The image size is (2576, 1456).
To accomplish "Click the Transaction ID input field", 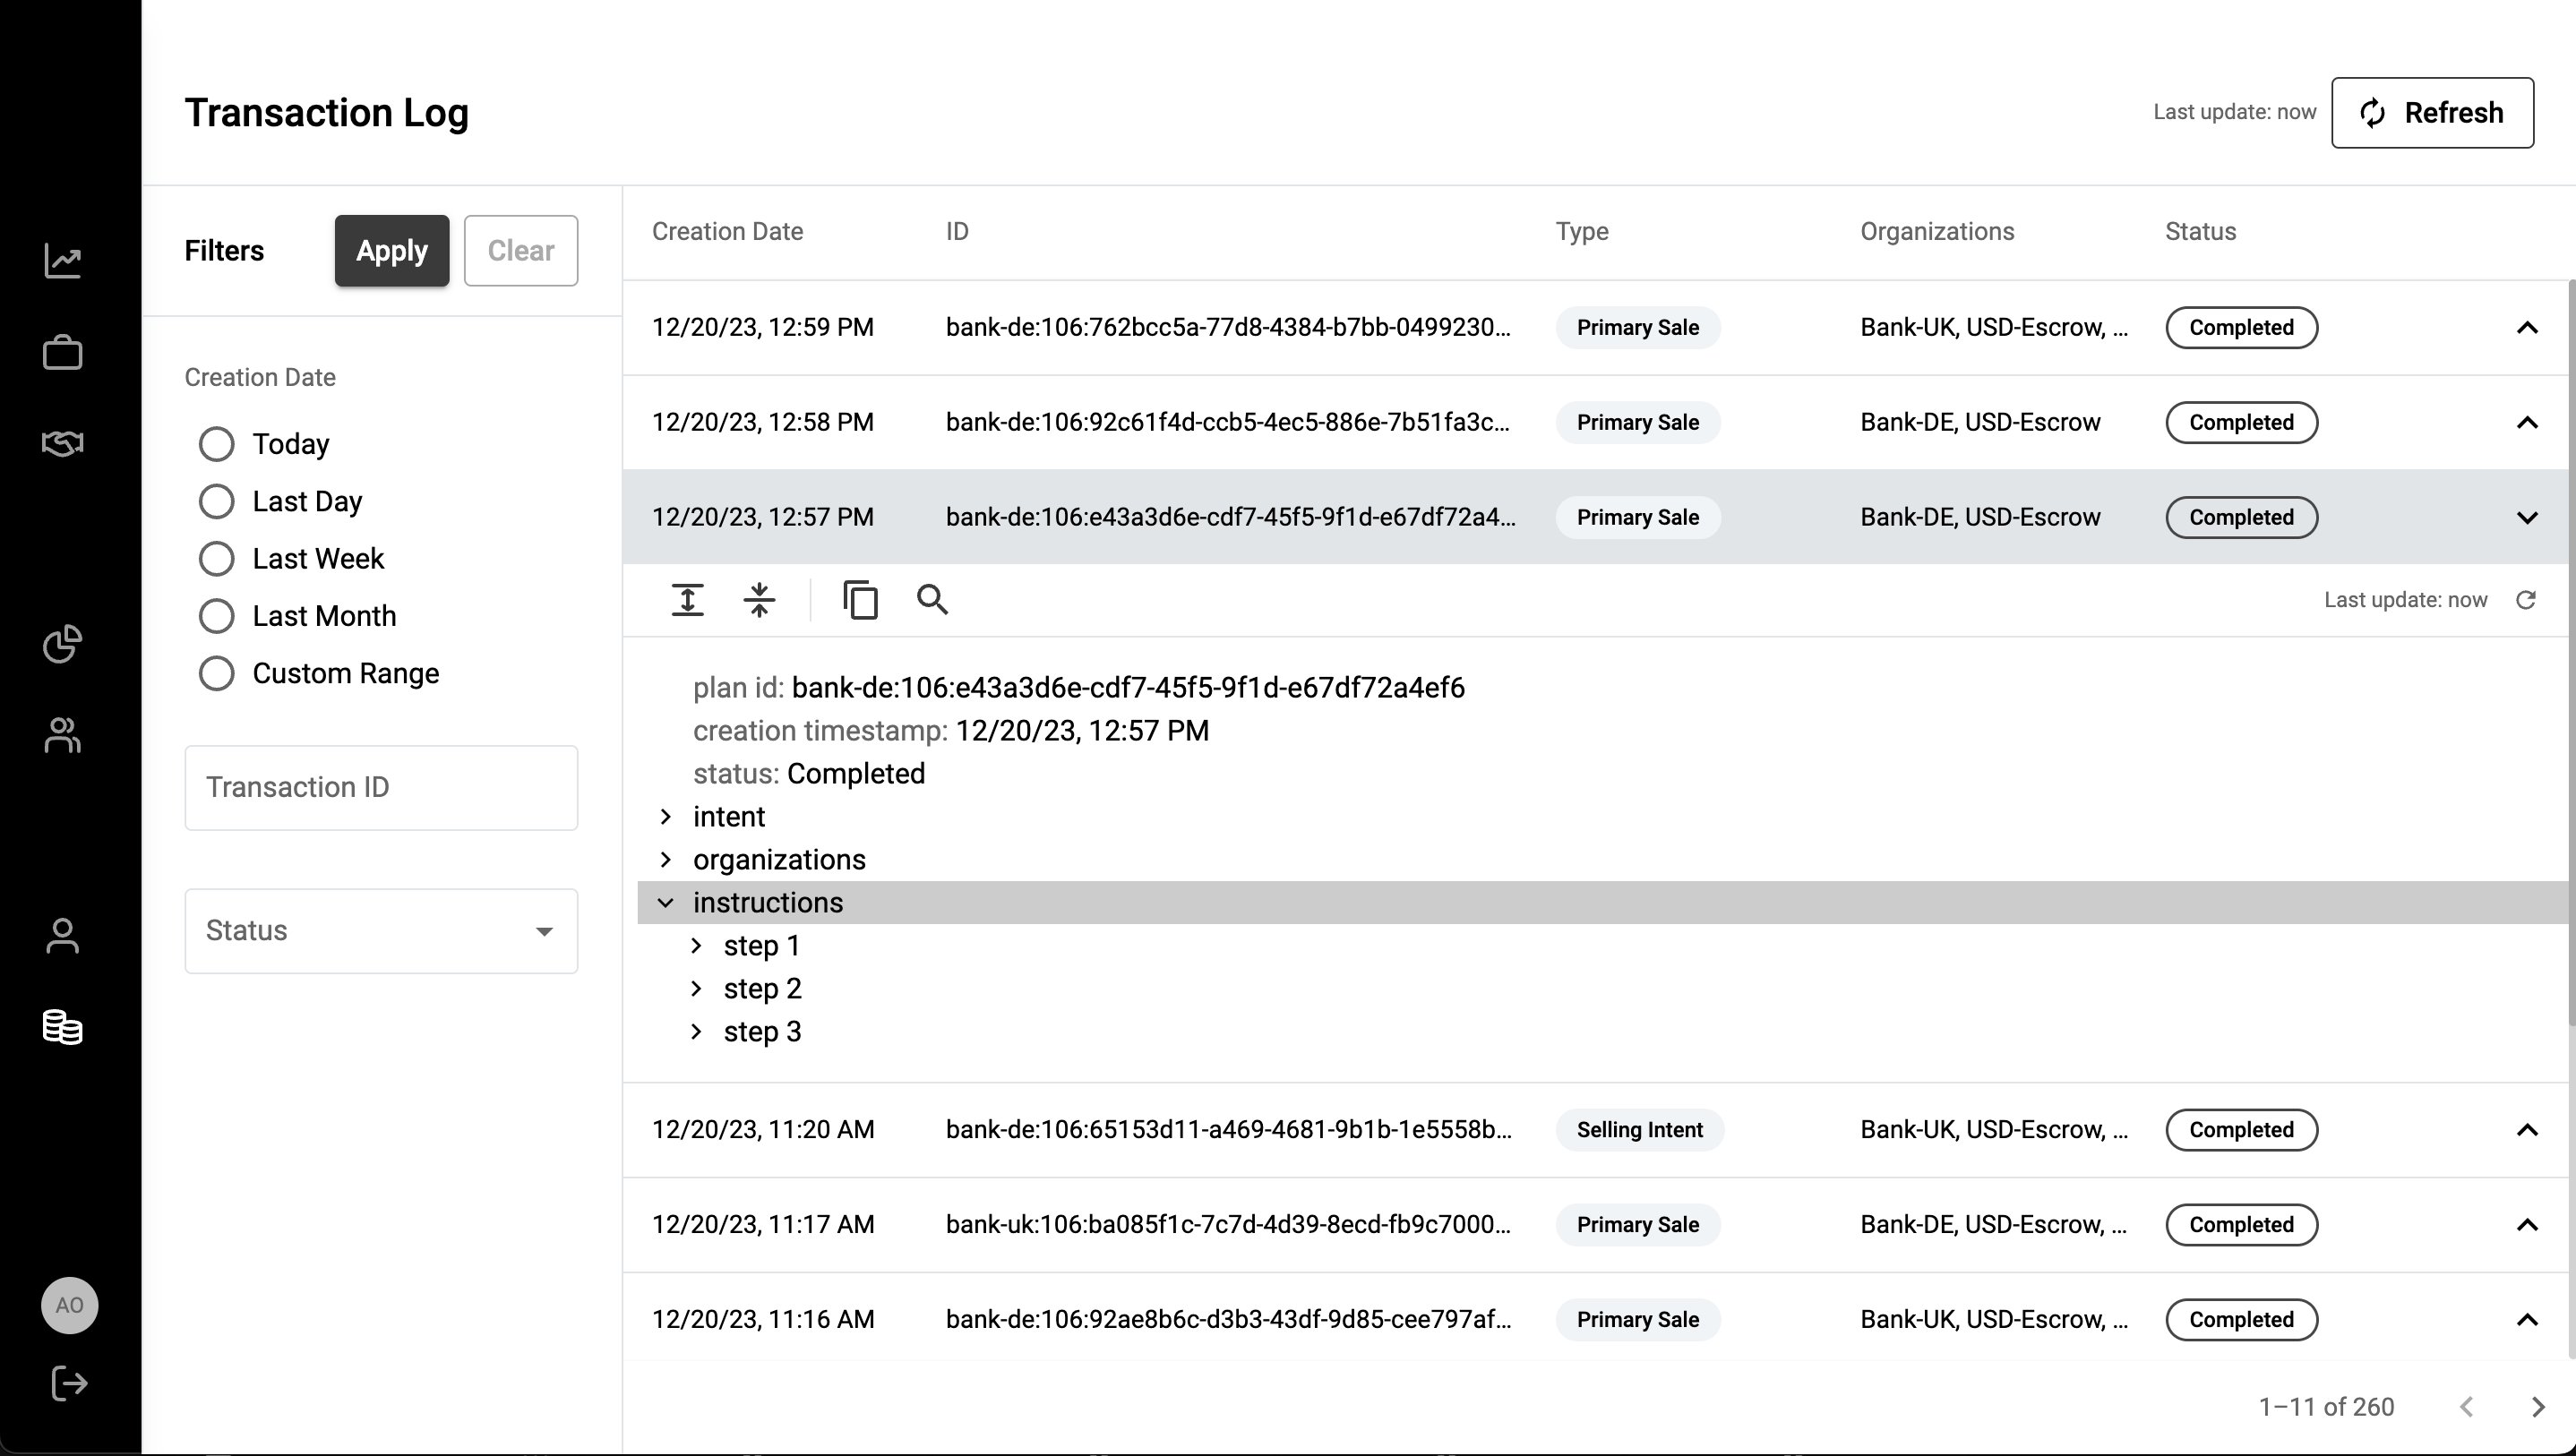I will [381, 788].
